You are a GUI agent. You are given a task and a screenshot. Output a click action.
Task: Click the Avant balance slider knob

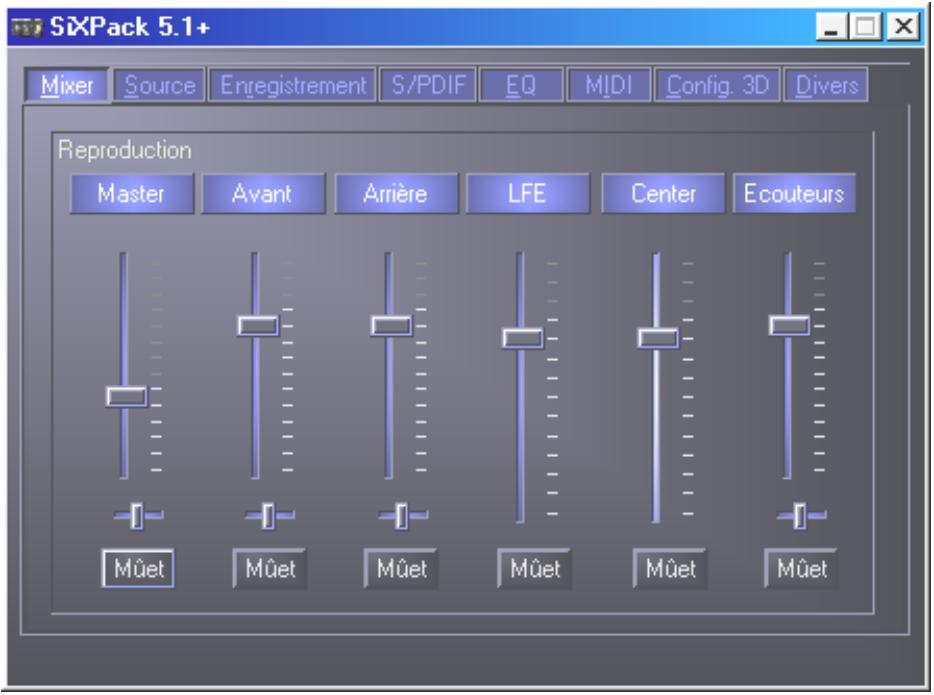267,516
